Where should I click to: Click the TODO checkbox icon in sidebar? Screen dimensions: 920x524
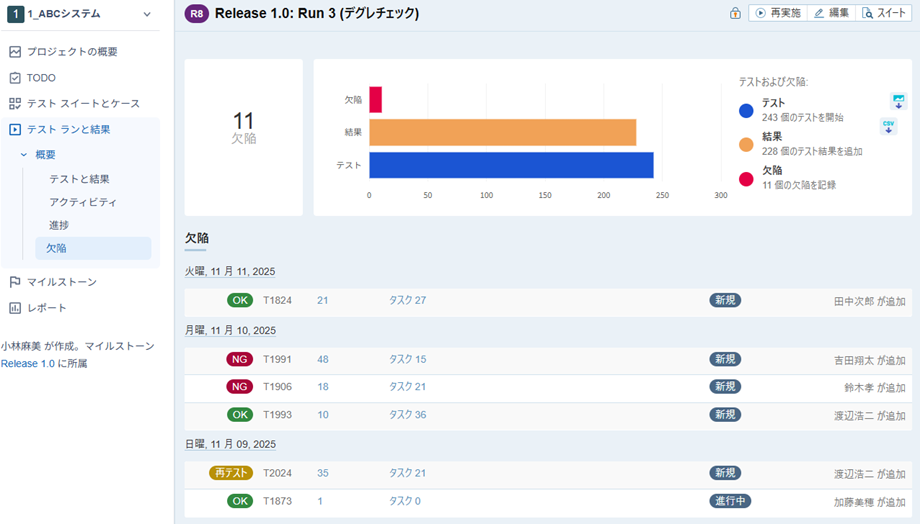coord(15,77)
